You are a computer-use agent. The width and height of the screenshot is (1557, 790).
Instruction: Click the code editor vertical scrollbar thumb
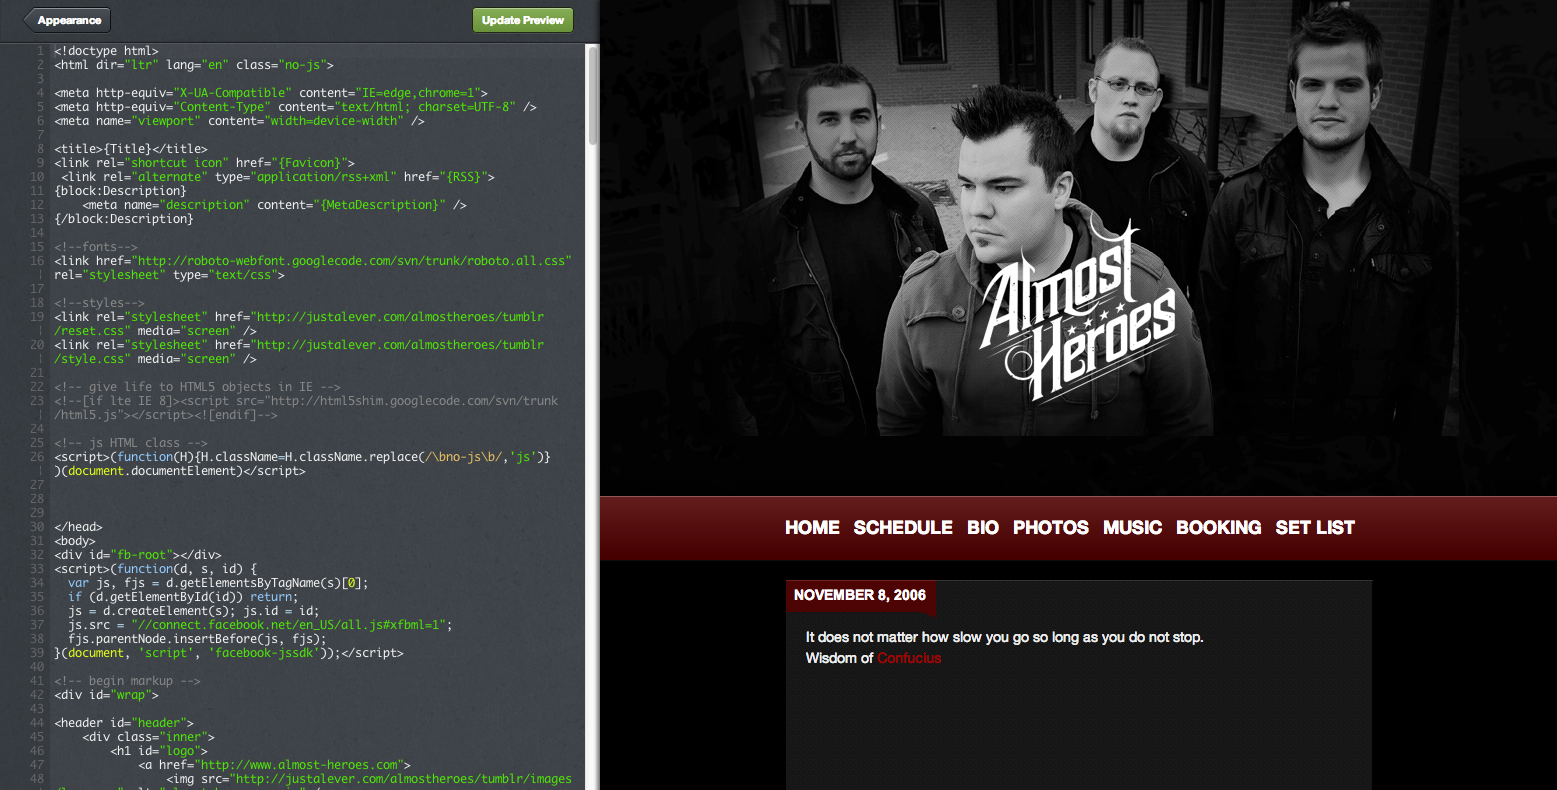[x=592, y=95]
